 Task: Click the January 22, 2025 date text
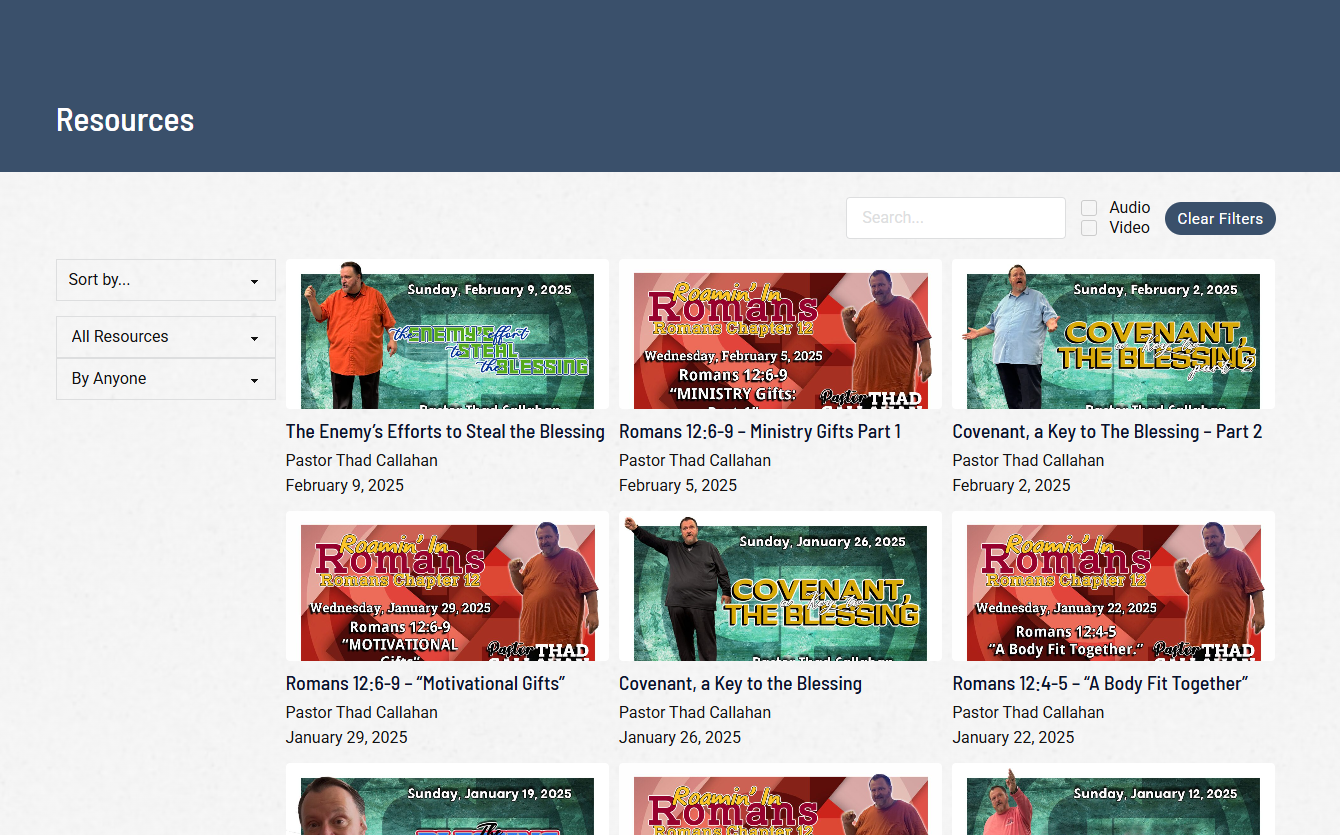click(1013, 738)
